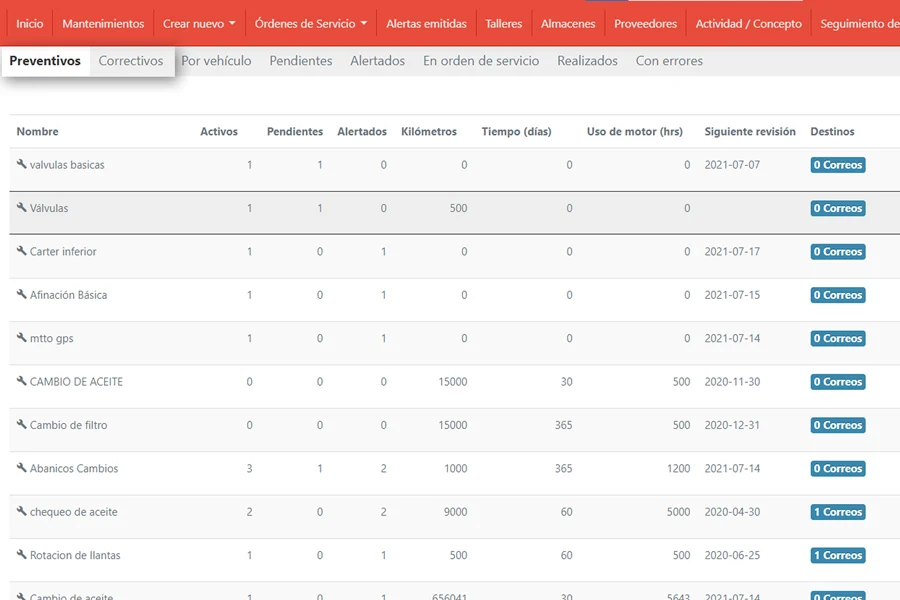
Task: Click wrench icon beside CAMBIO DE ACEITE
Action: [x=22, y=381]
